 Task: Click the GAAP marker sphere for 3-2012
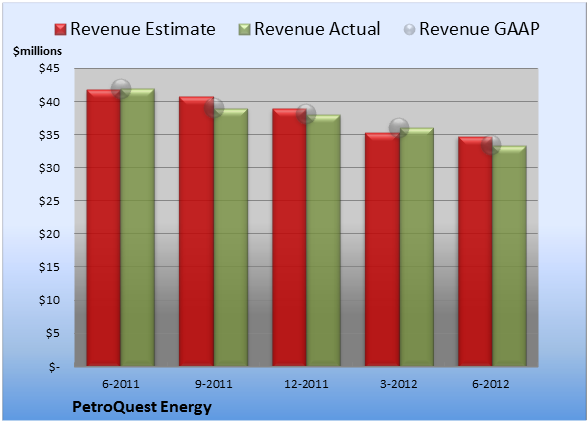(399, 128)
